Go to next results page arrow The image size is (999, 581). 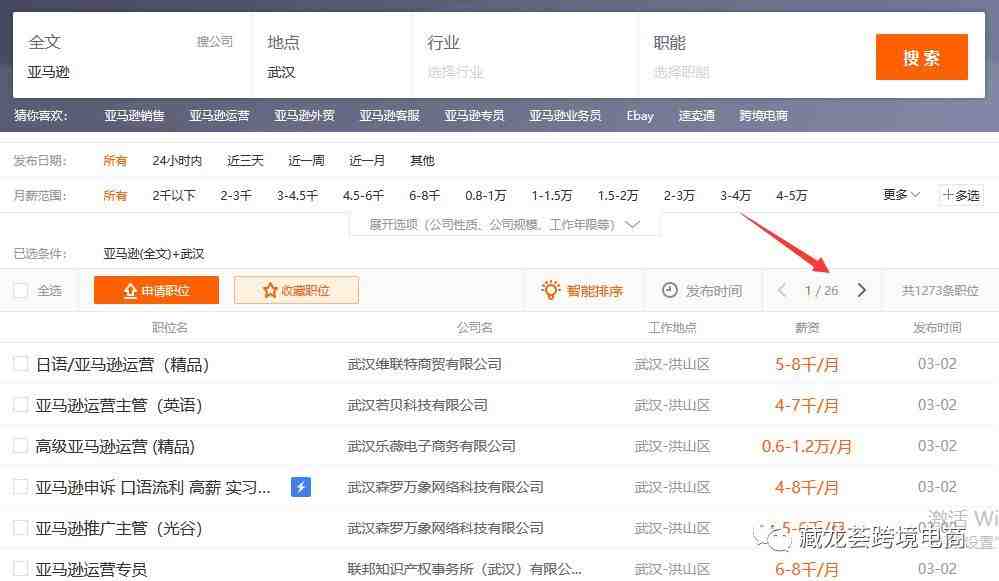[x=861, y=290]
